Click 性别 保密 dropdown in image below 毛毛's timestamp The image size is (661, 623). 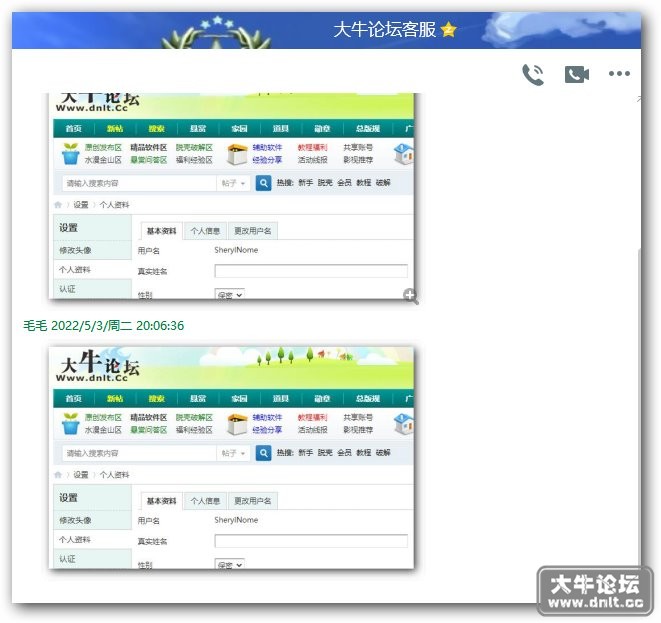(229, 564)
